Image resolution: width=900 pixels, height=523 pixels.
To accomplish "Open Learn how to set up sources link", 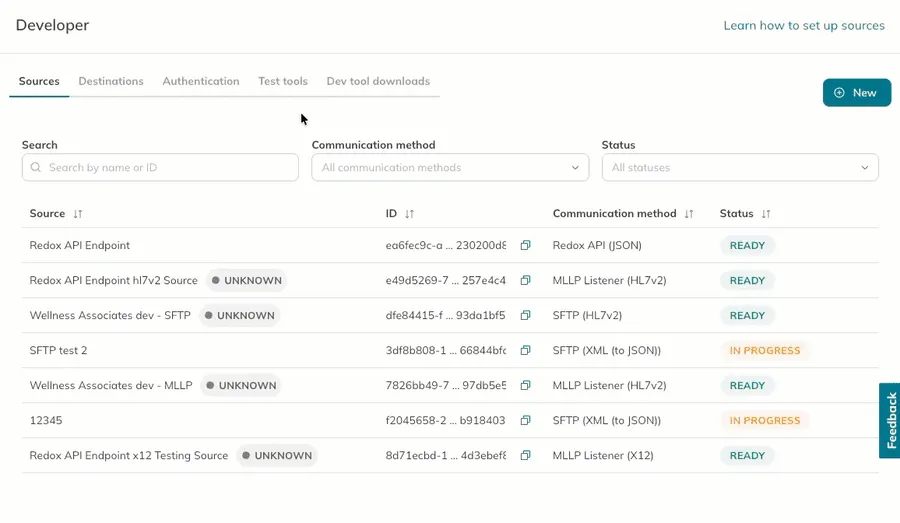I will pyautogui.click(x=804, y=25).
